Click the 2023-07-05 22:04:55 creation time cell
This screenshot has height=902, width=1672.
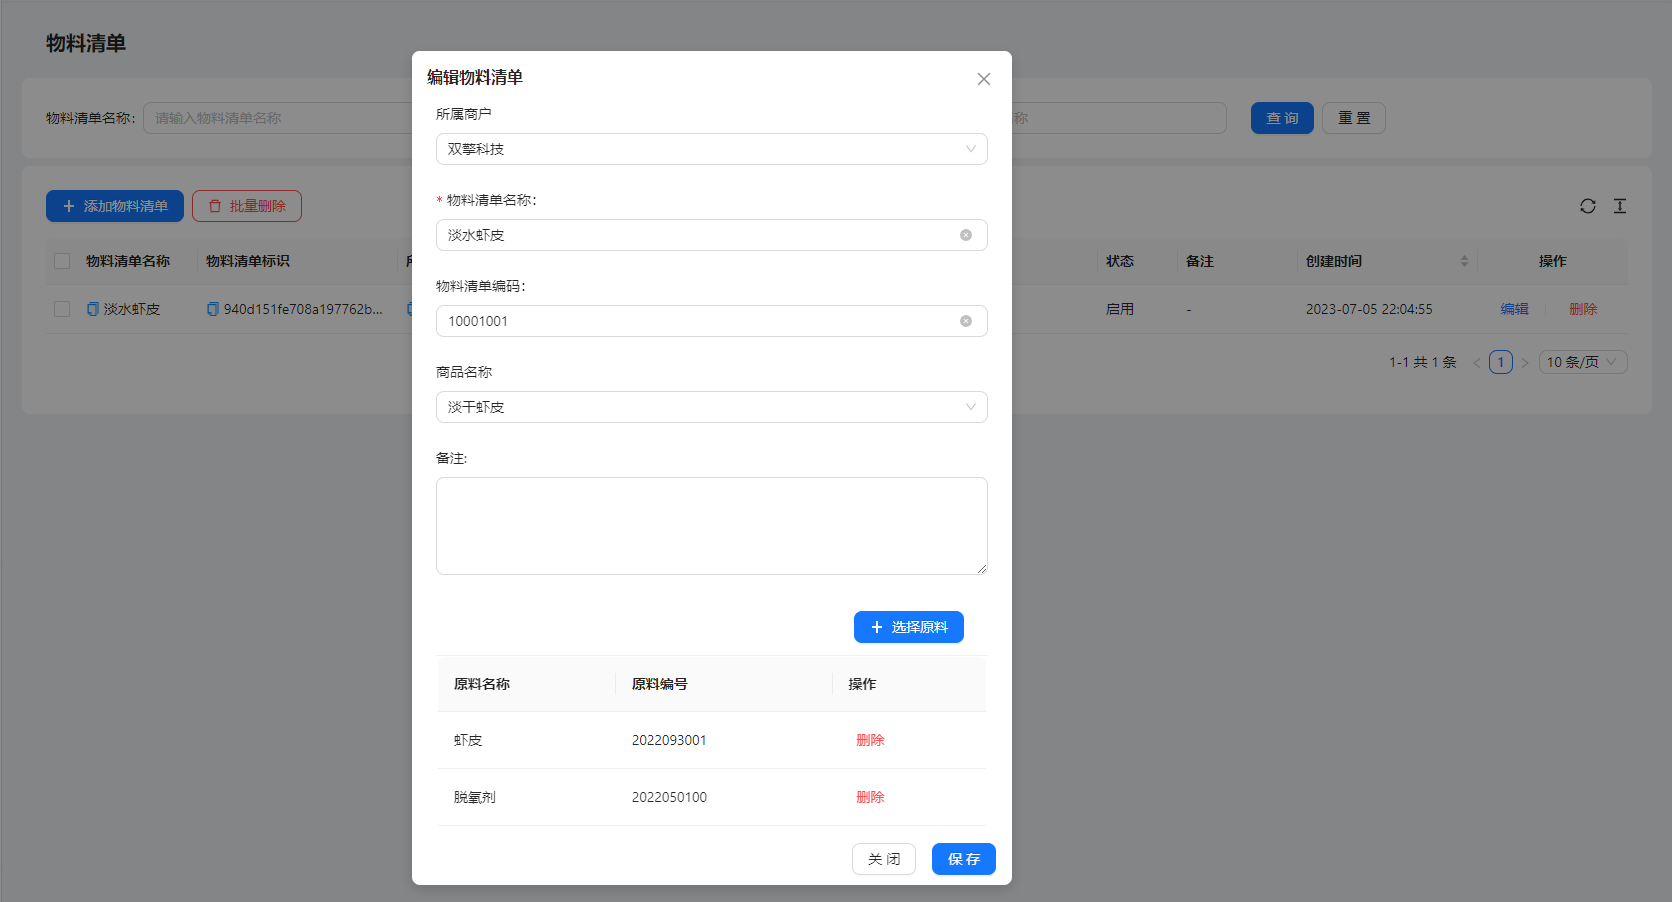1369,309
